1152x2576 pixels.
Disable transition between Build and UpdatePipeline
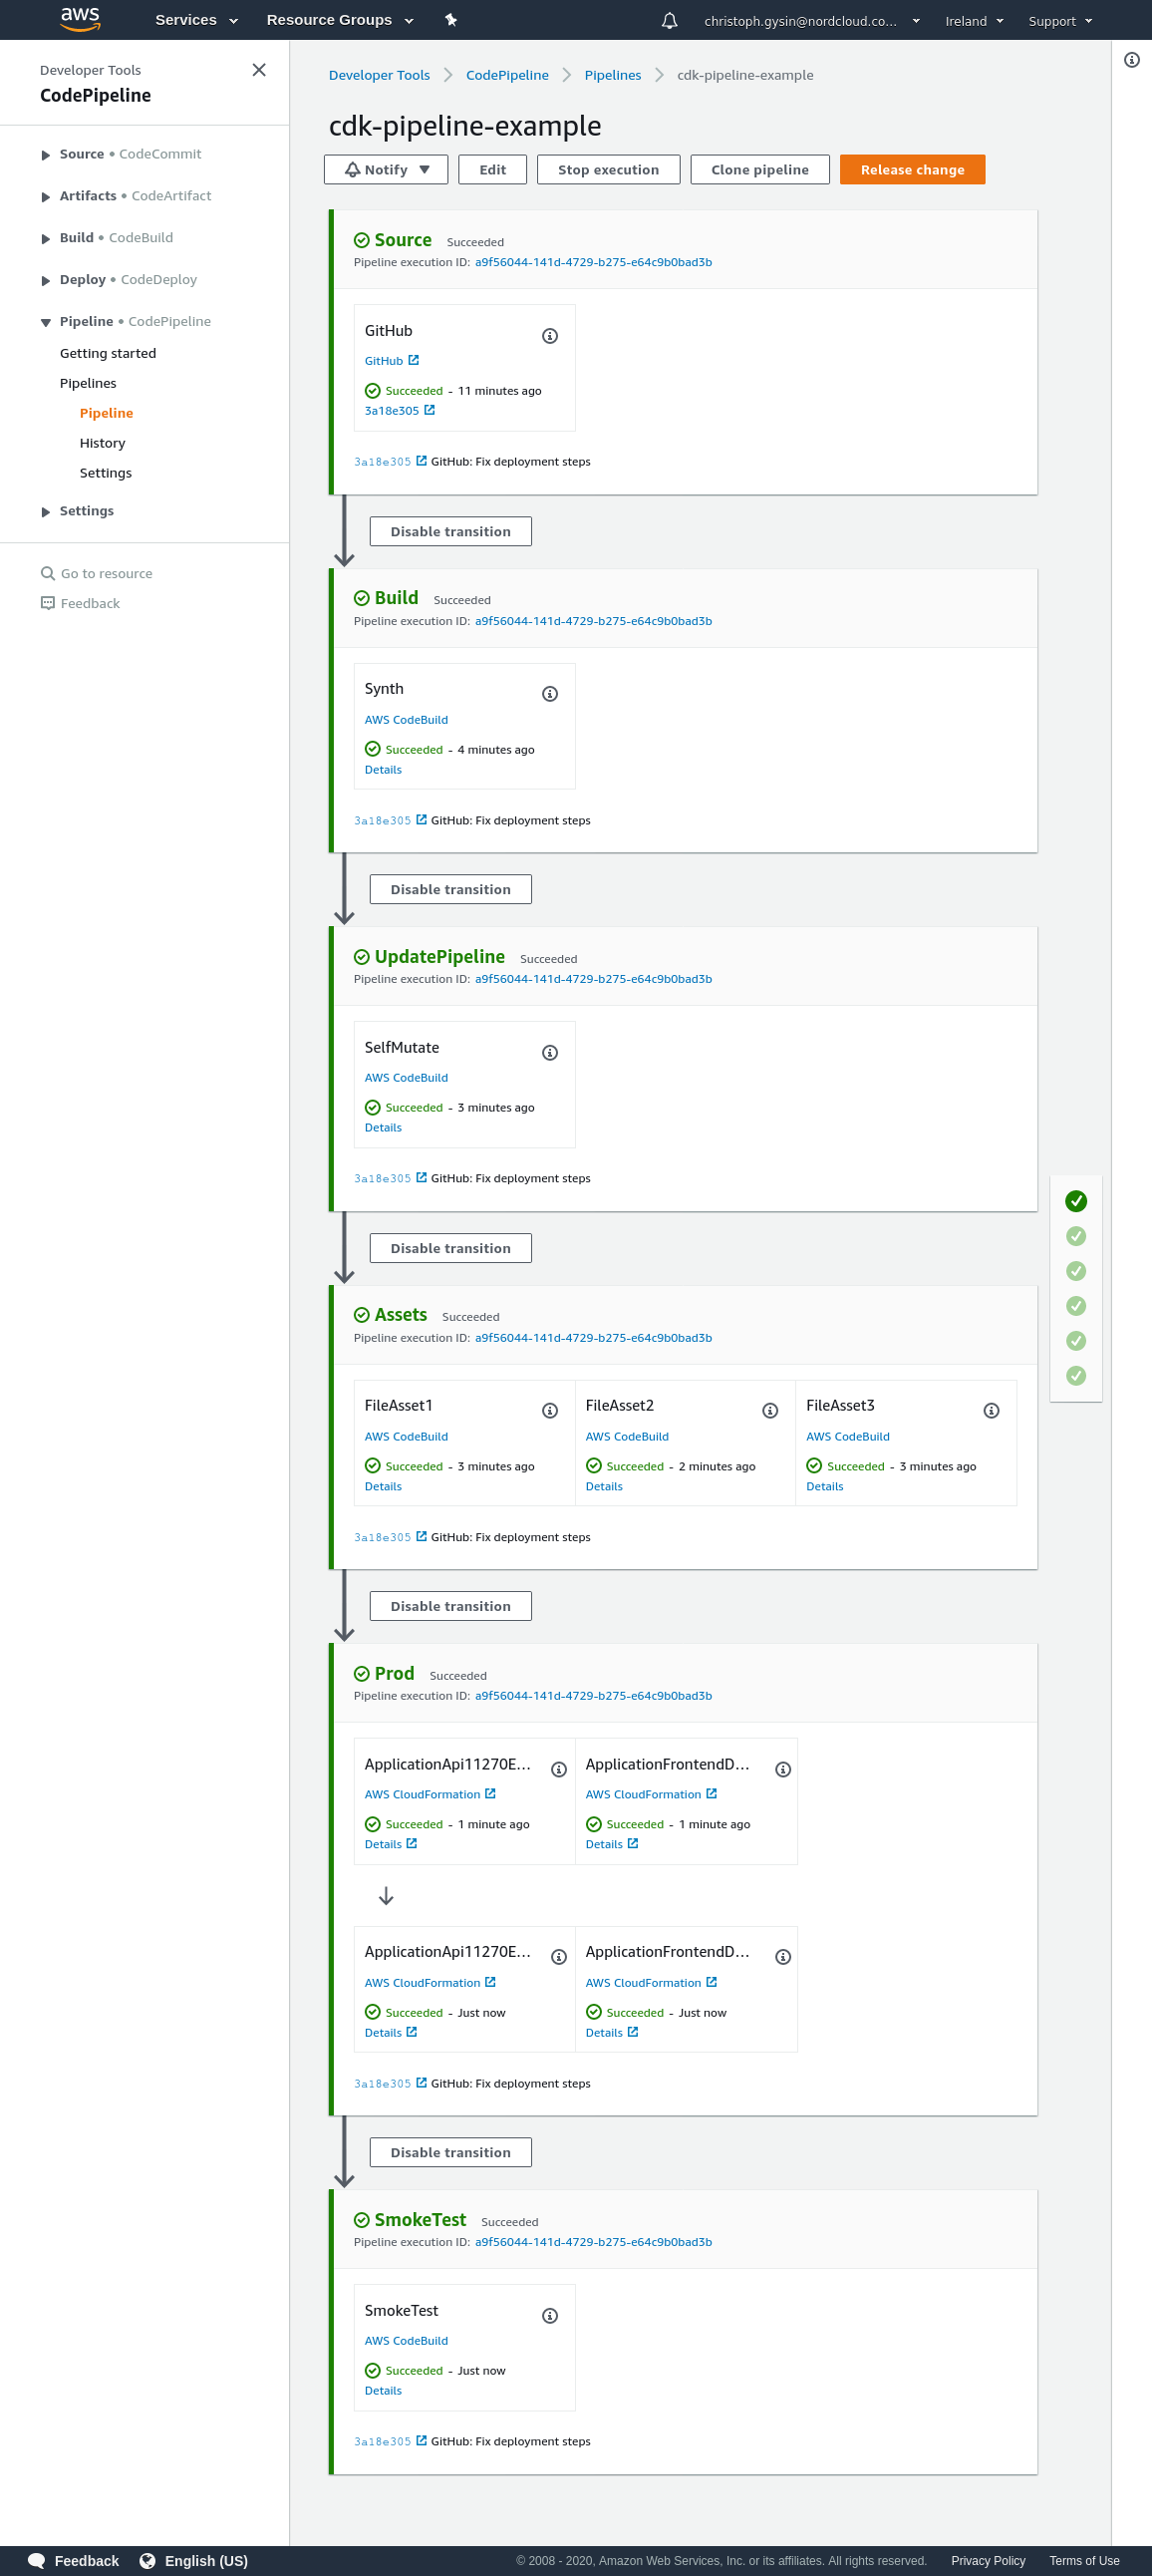click(451, 890)
